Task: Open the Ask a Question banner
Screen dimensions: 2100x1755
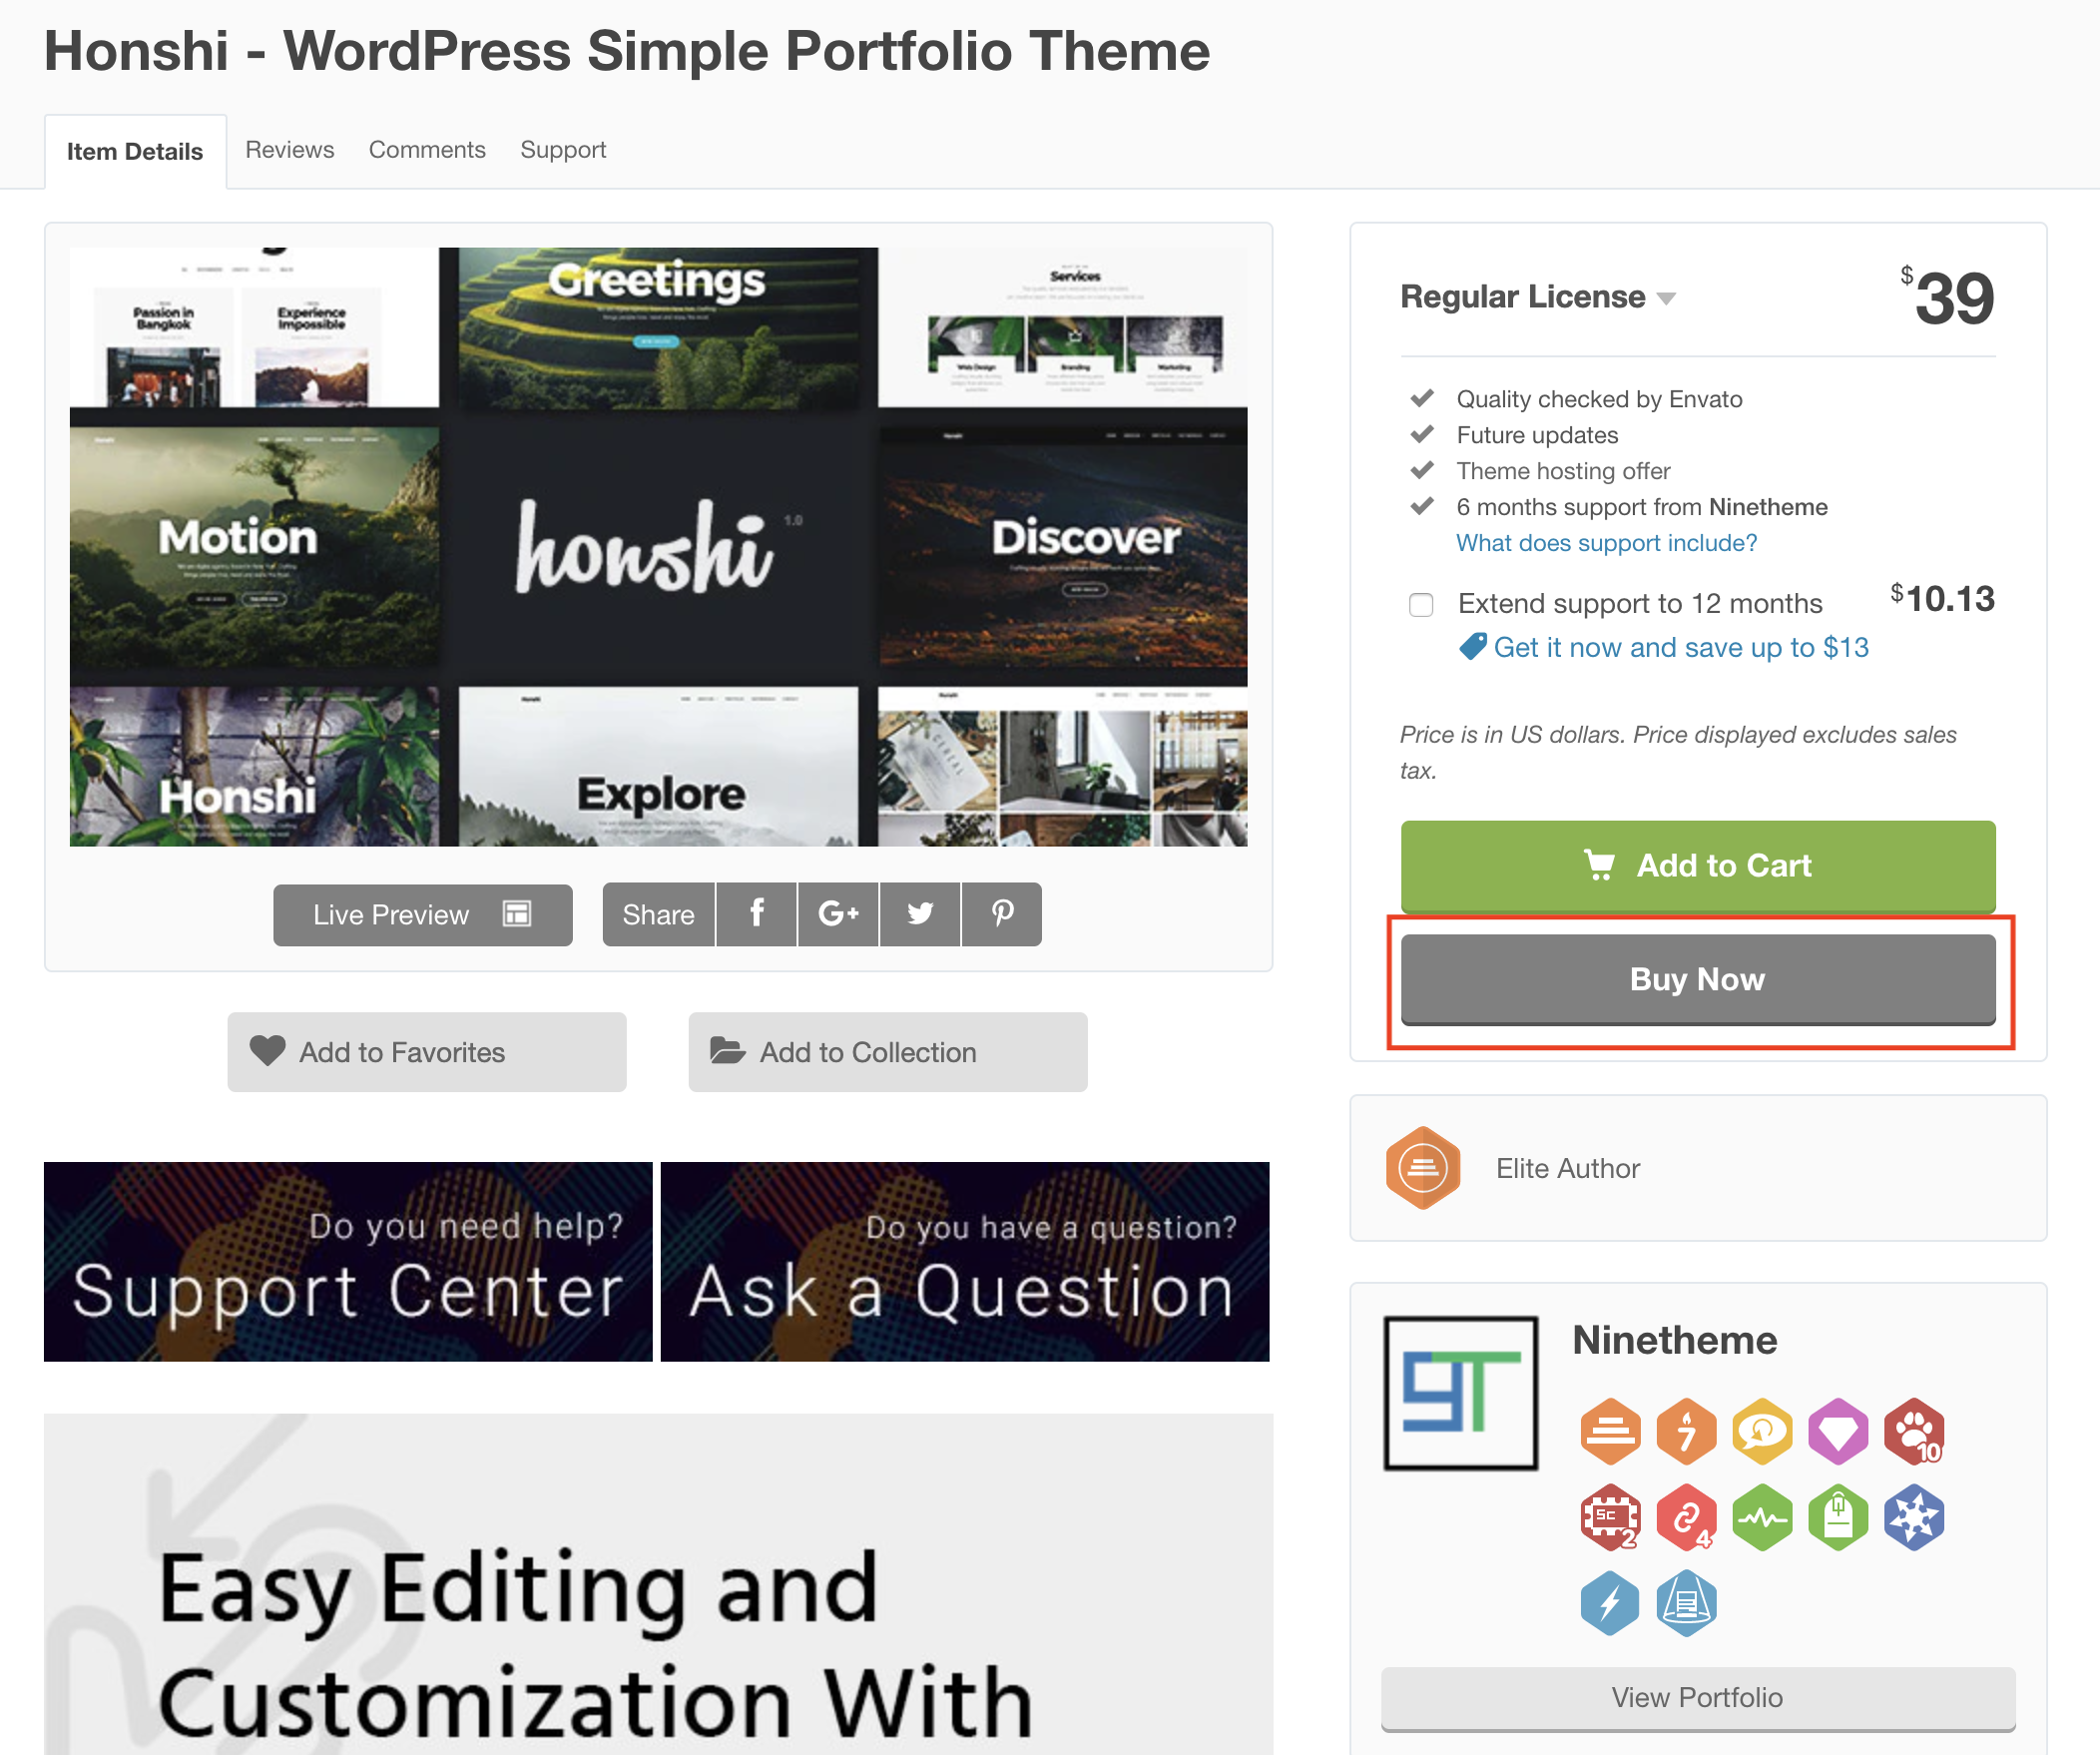Action: pyautogui.click(x=965, y=1261)
